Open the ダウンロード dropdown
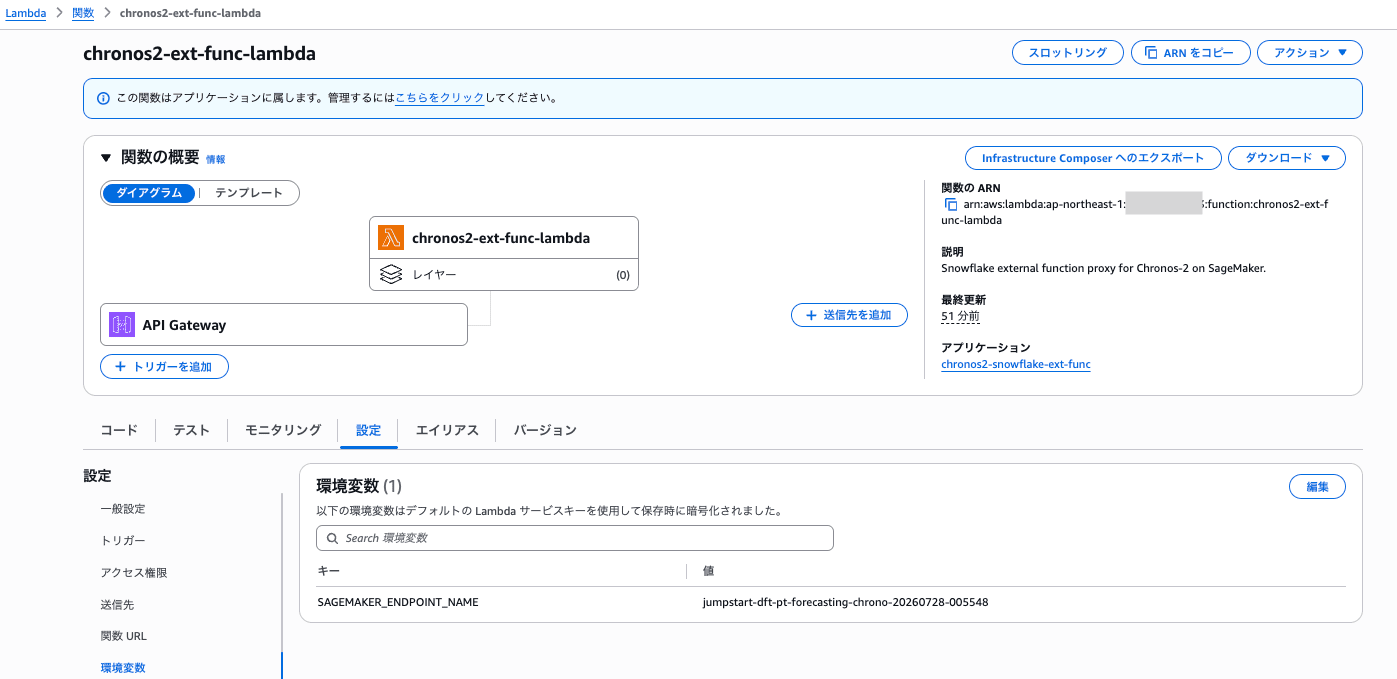This screenshot has height=679, width=1397. (x=1287, y=158)
